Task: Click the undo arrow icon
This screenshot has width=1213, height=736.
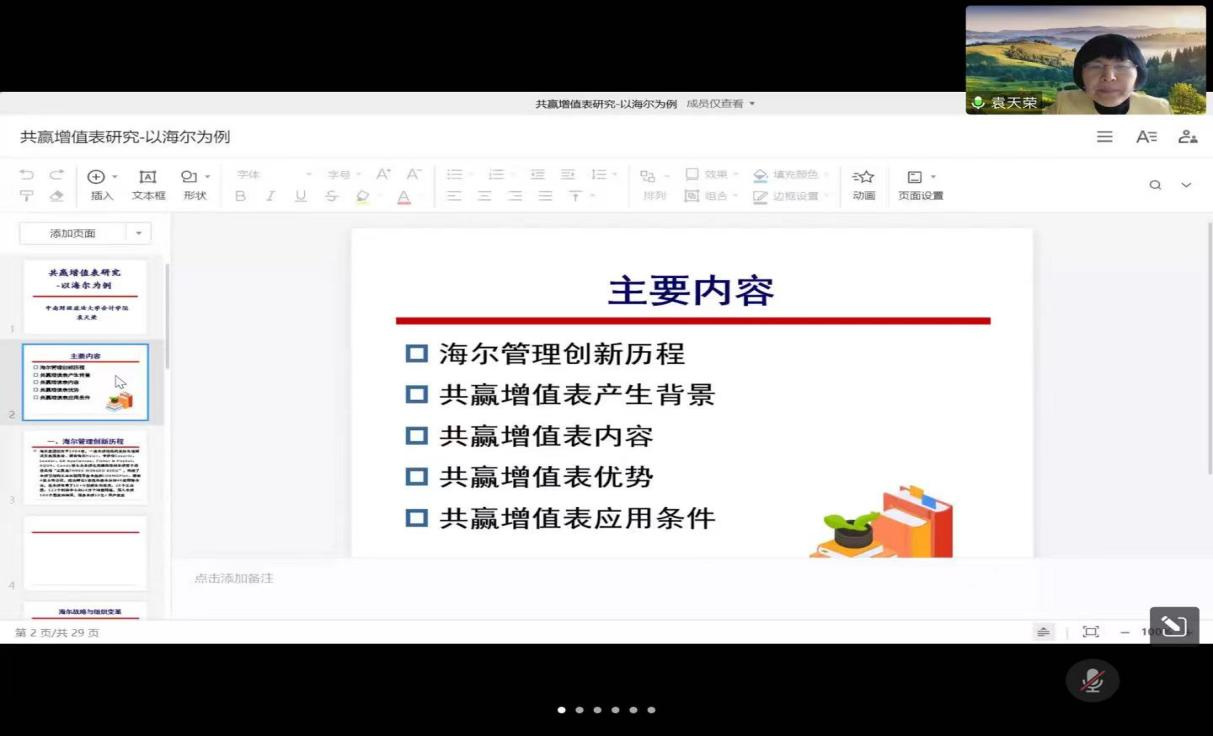Action: tap(27, 175)
